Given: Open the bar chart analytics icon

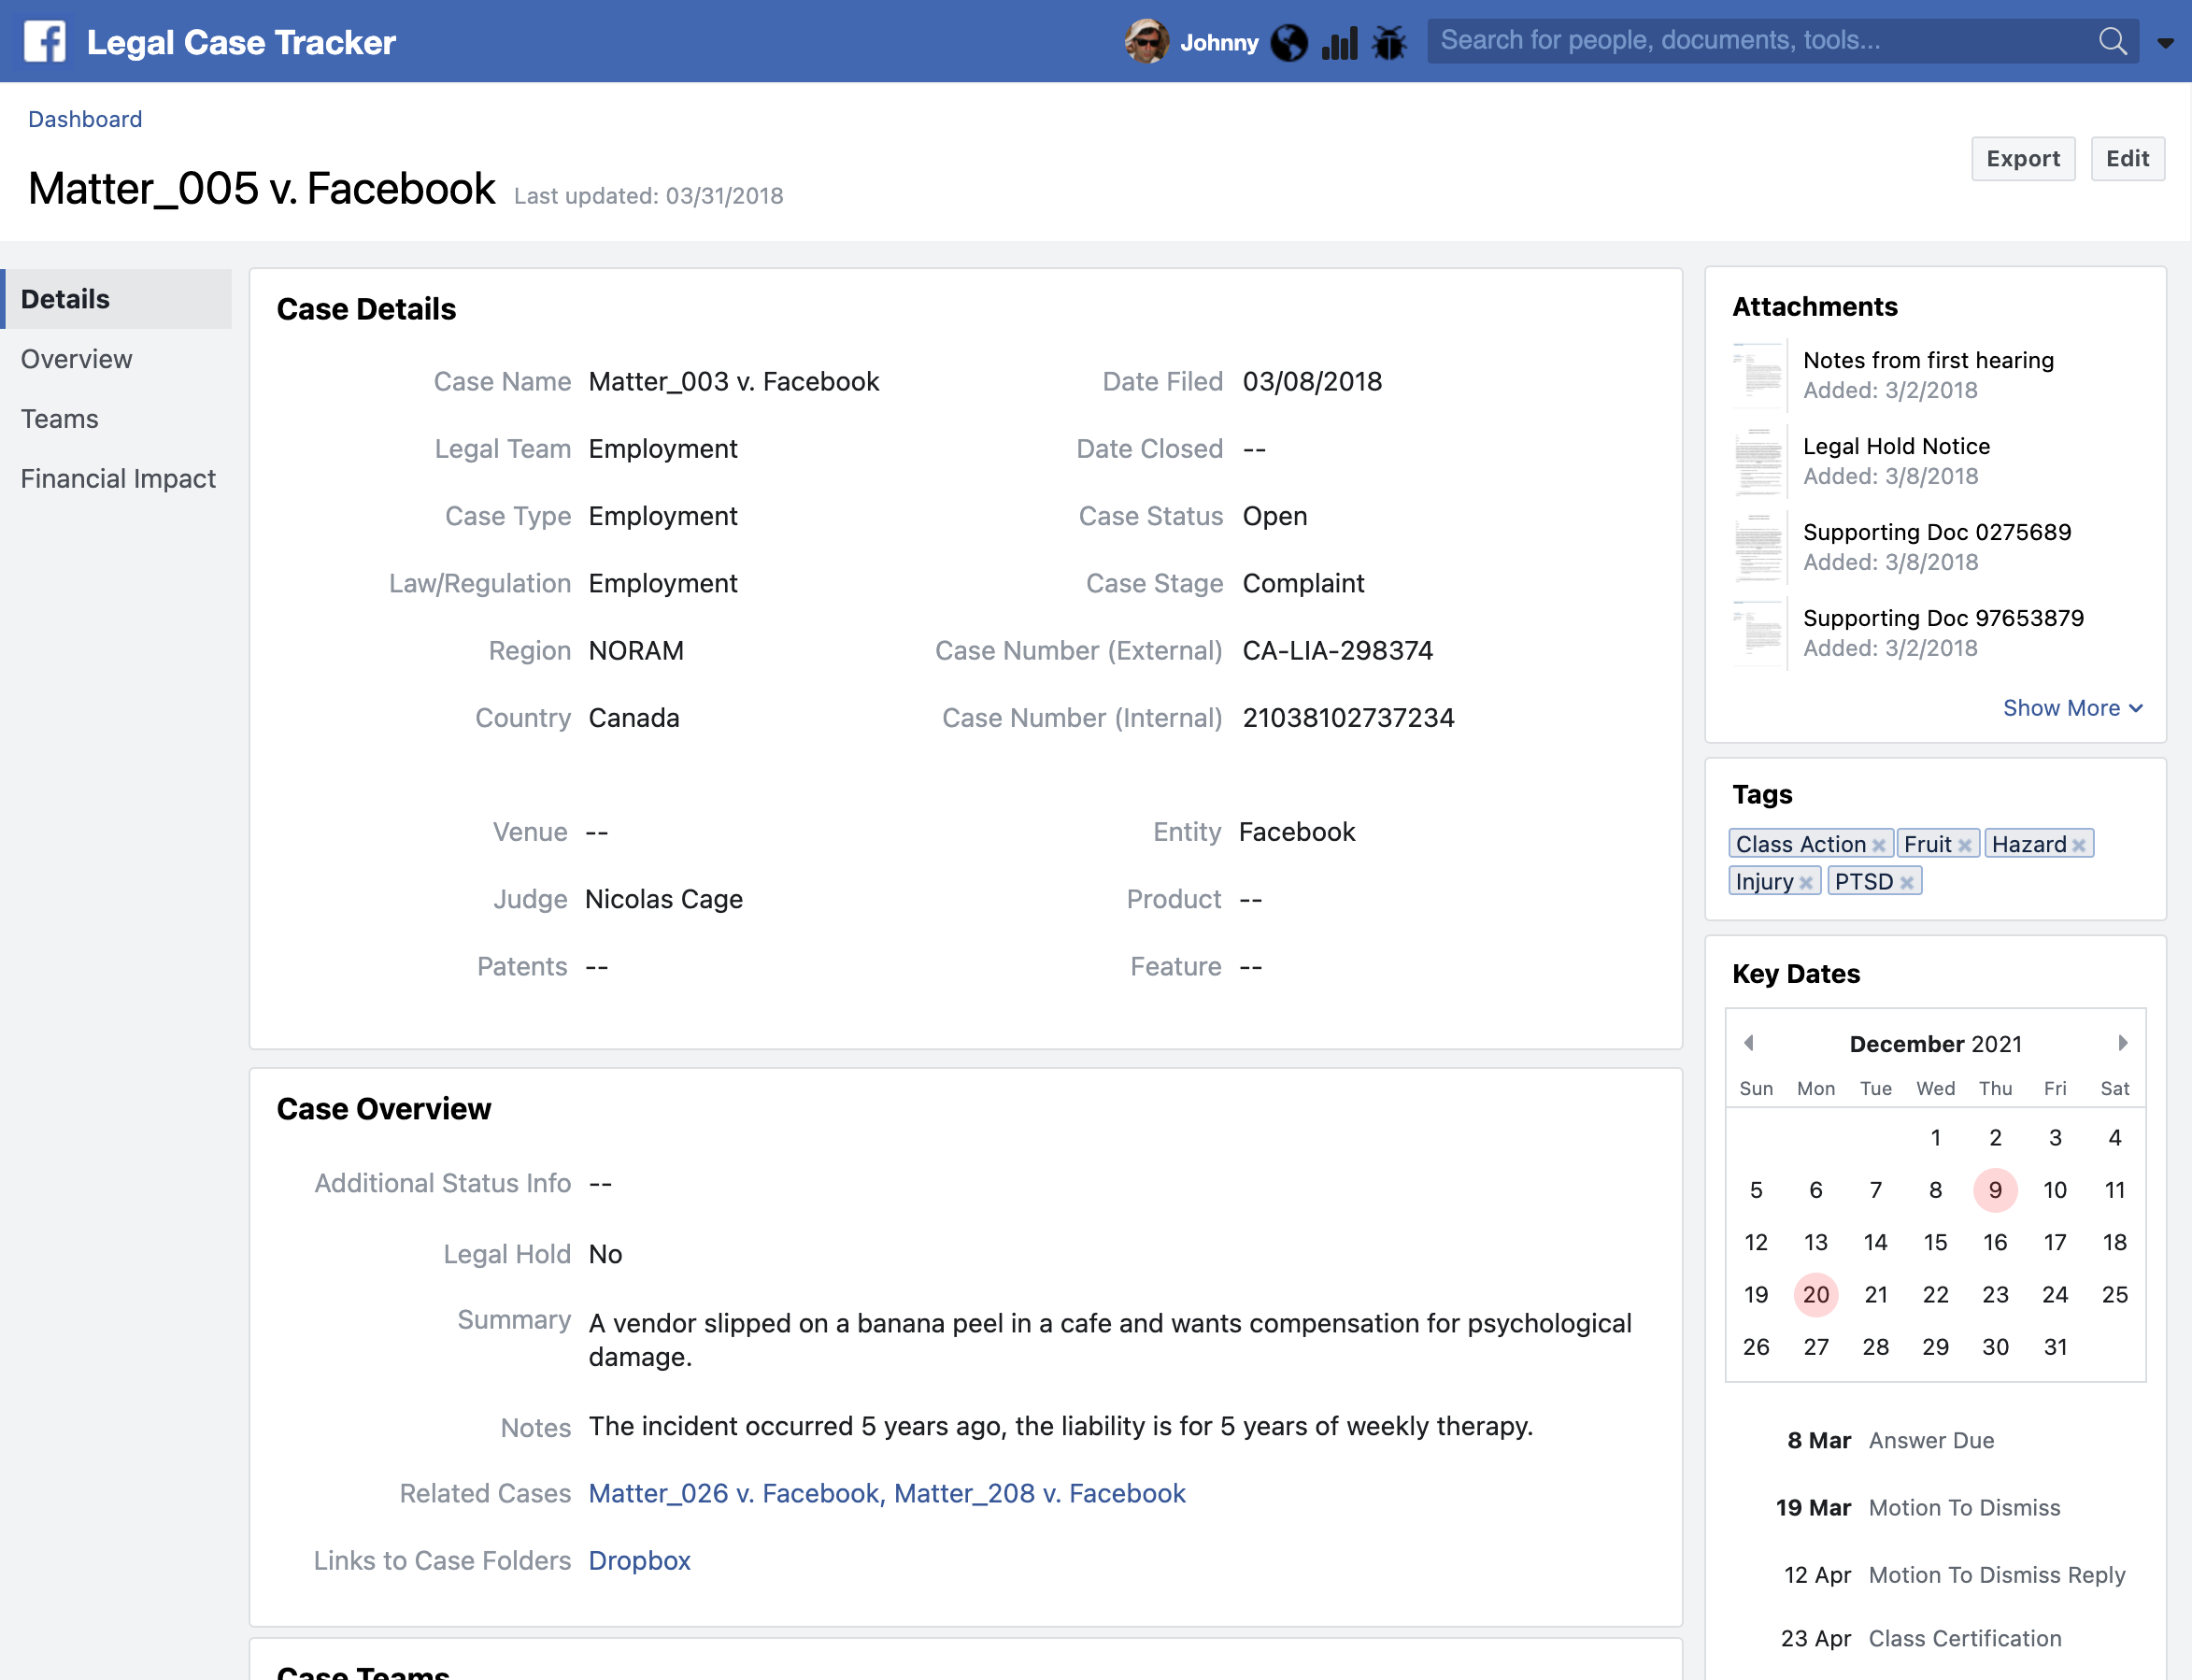Looking at the screenshot, I should click(1339, 42).
